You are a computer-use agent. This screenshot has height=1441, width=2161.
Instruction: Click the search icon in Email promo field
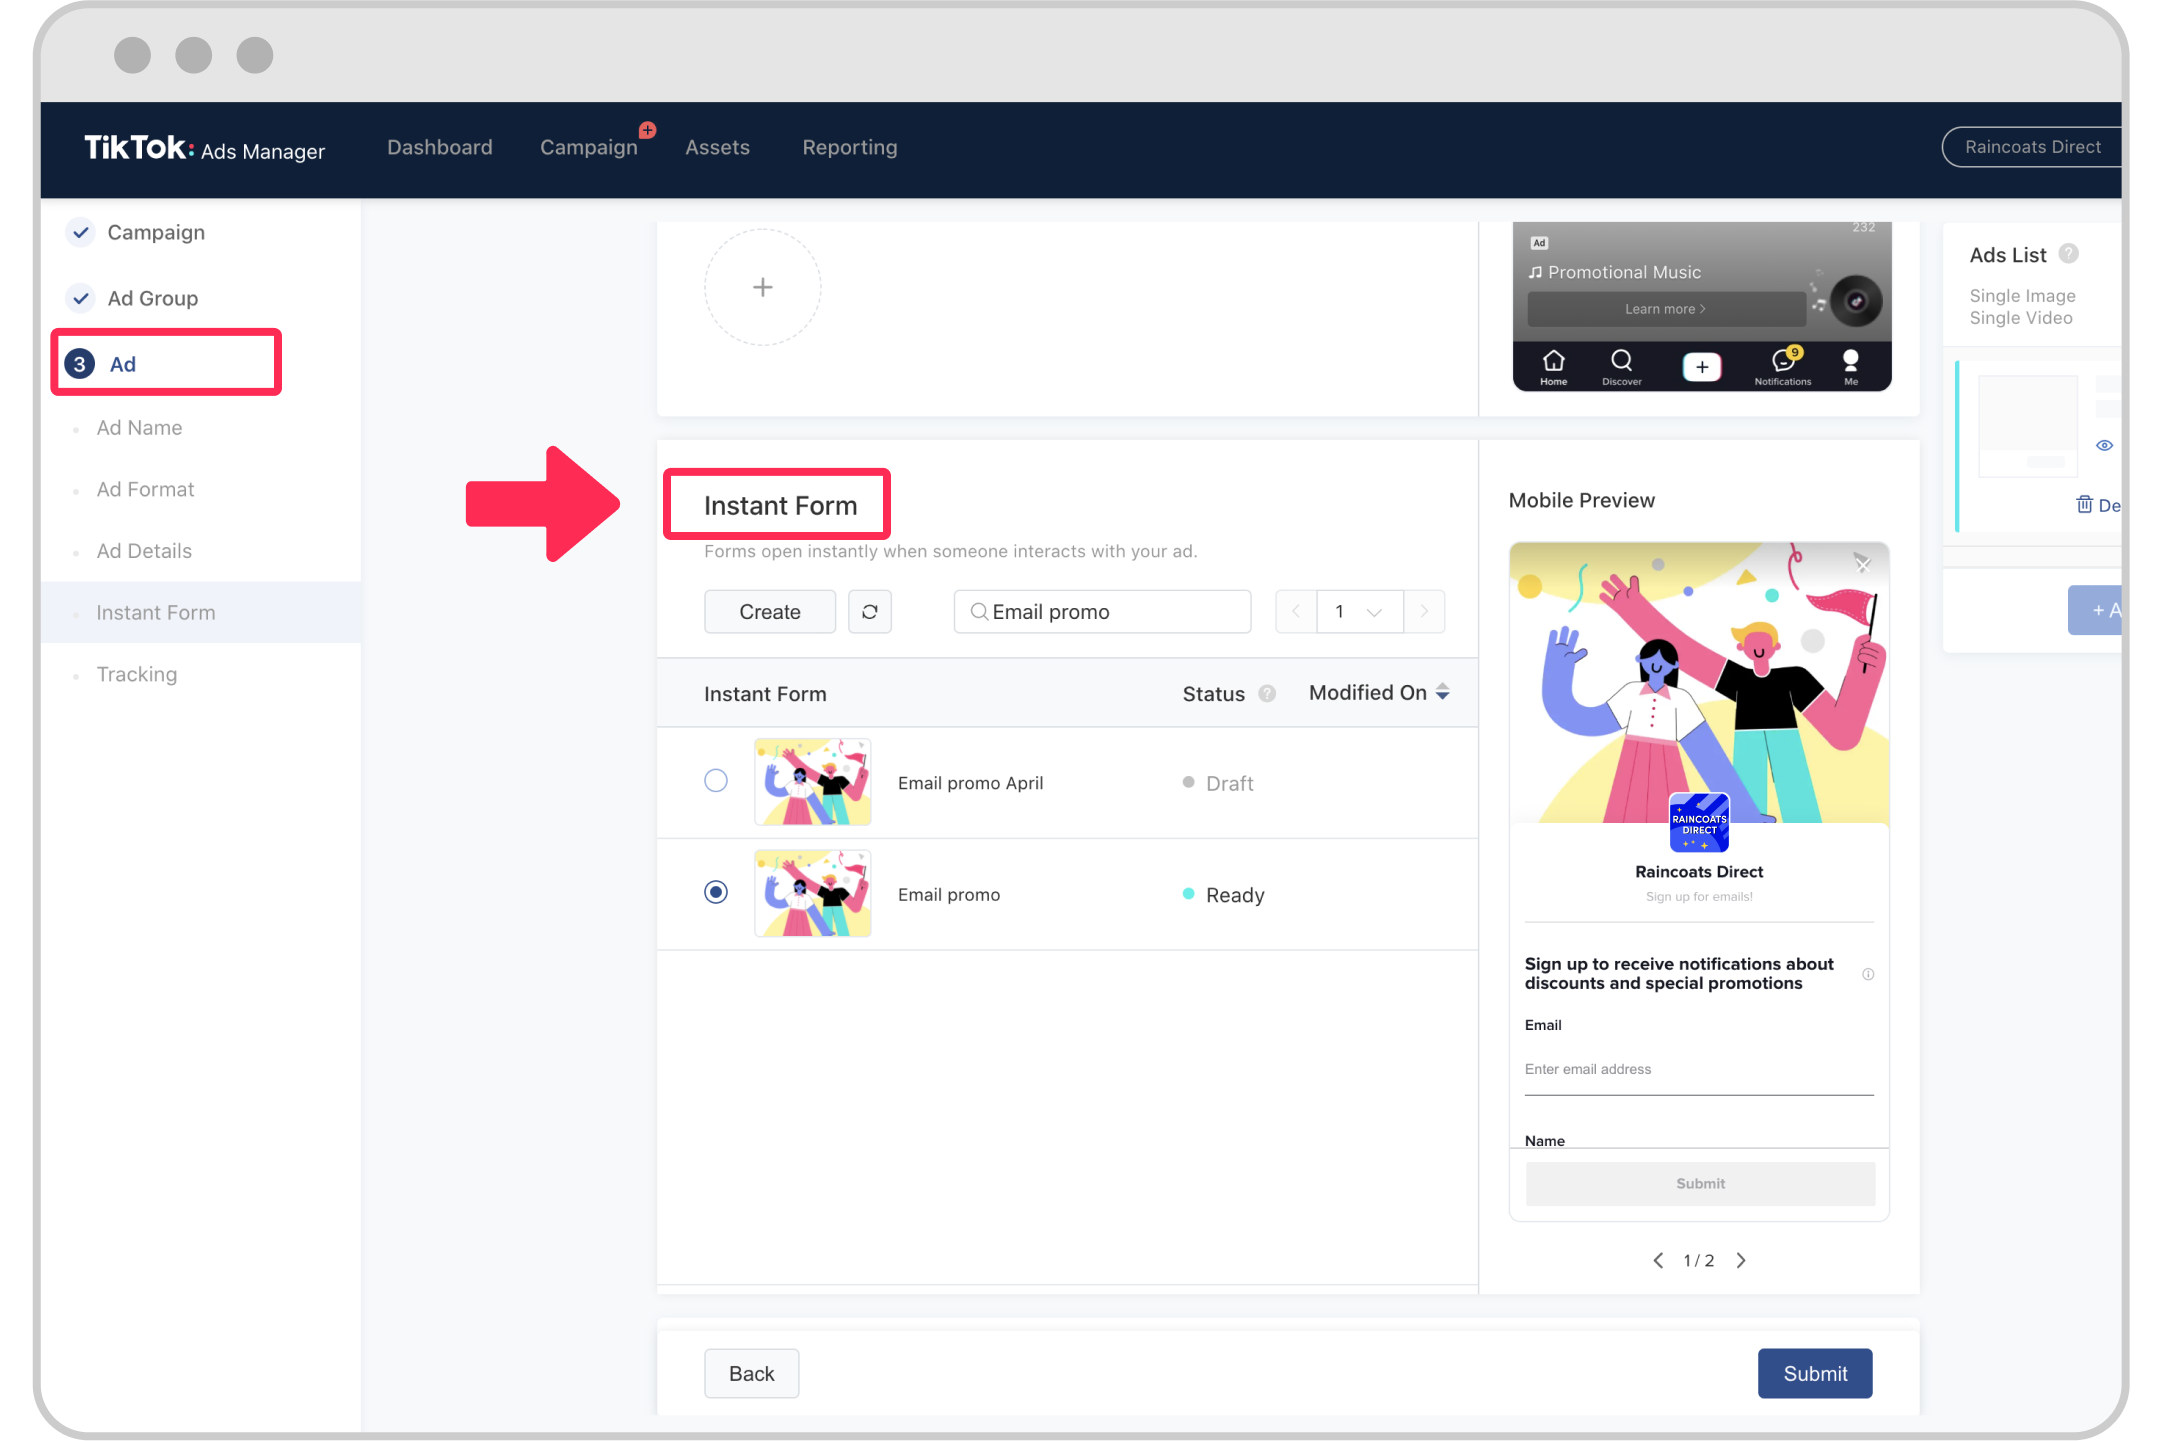[978, 611]
